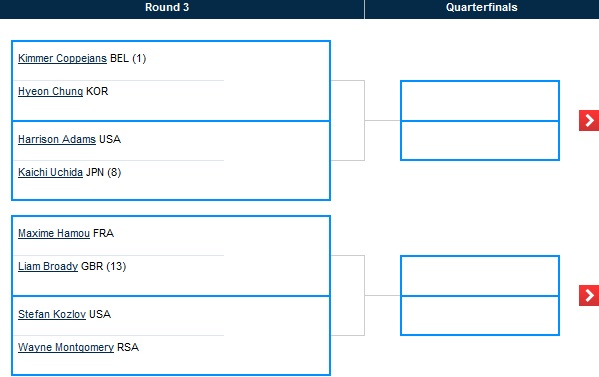Open Hyeon Chung player link
This screenshot has height=377, width=599.
click(x=50, y=92)
